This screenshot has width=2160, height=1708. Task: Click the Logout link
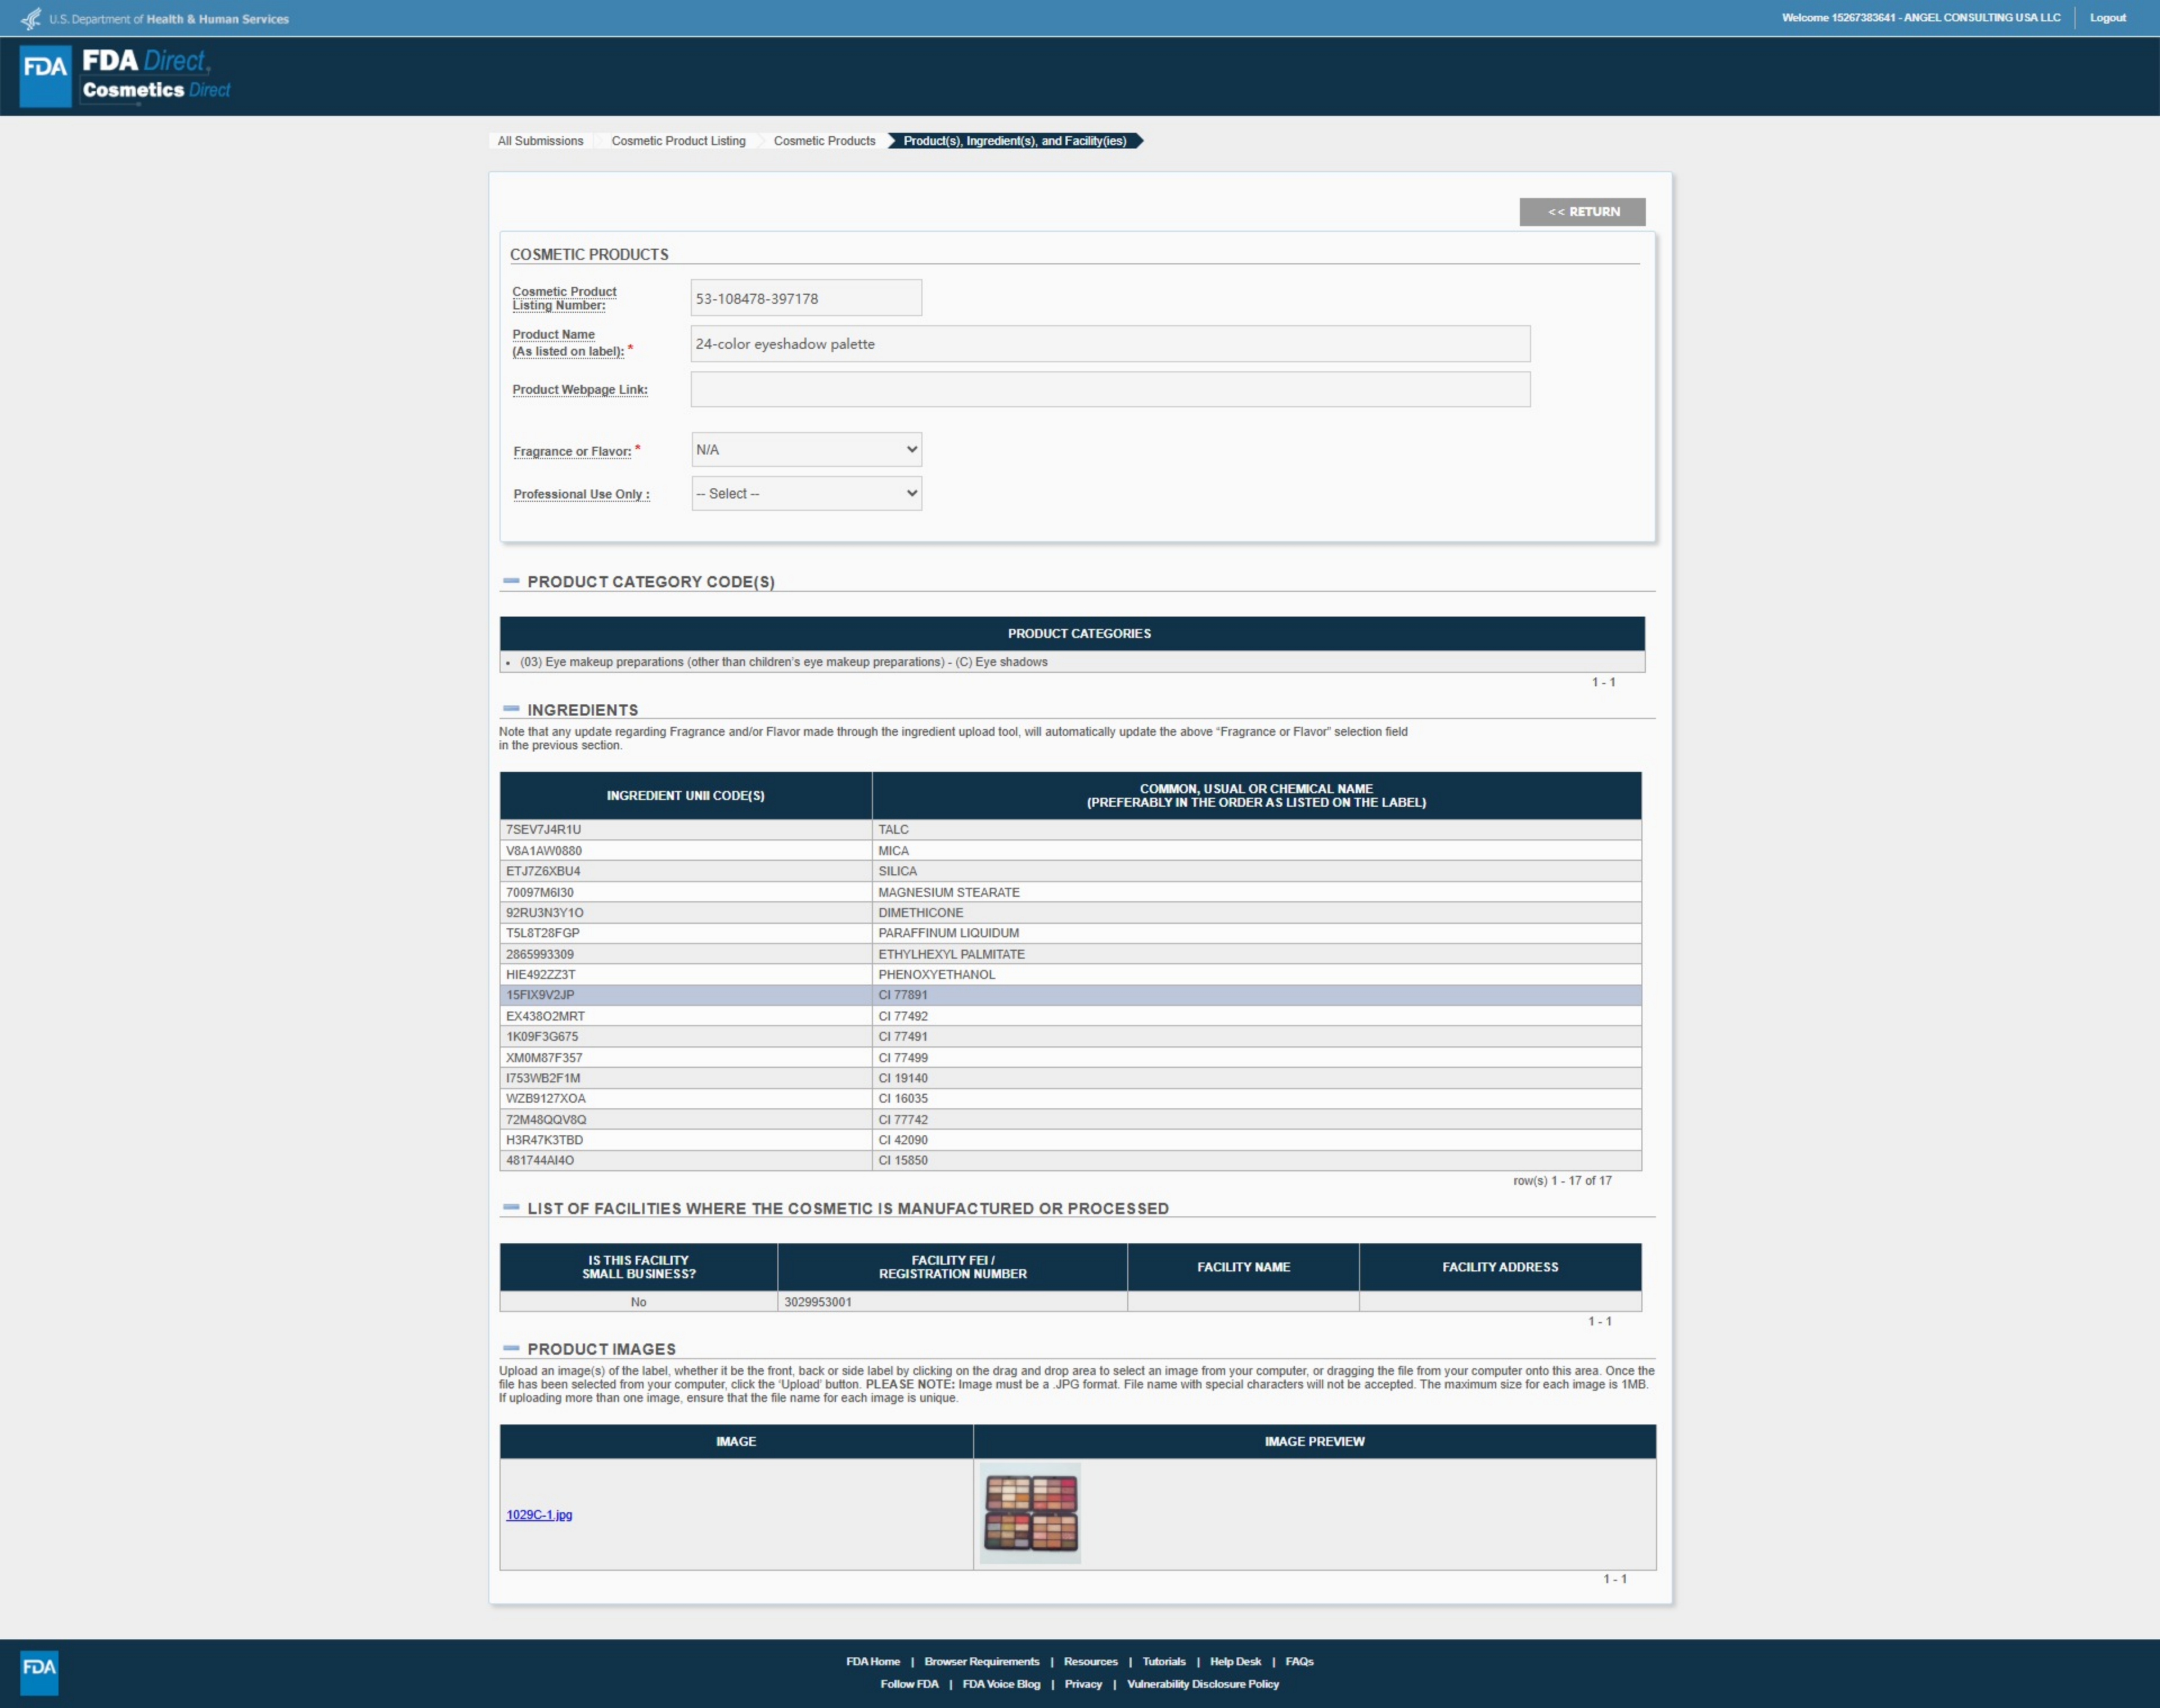point(2107,18)
